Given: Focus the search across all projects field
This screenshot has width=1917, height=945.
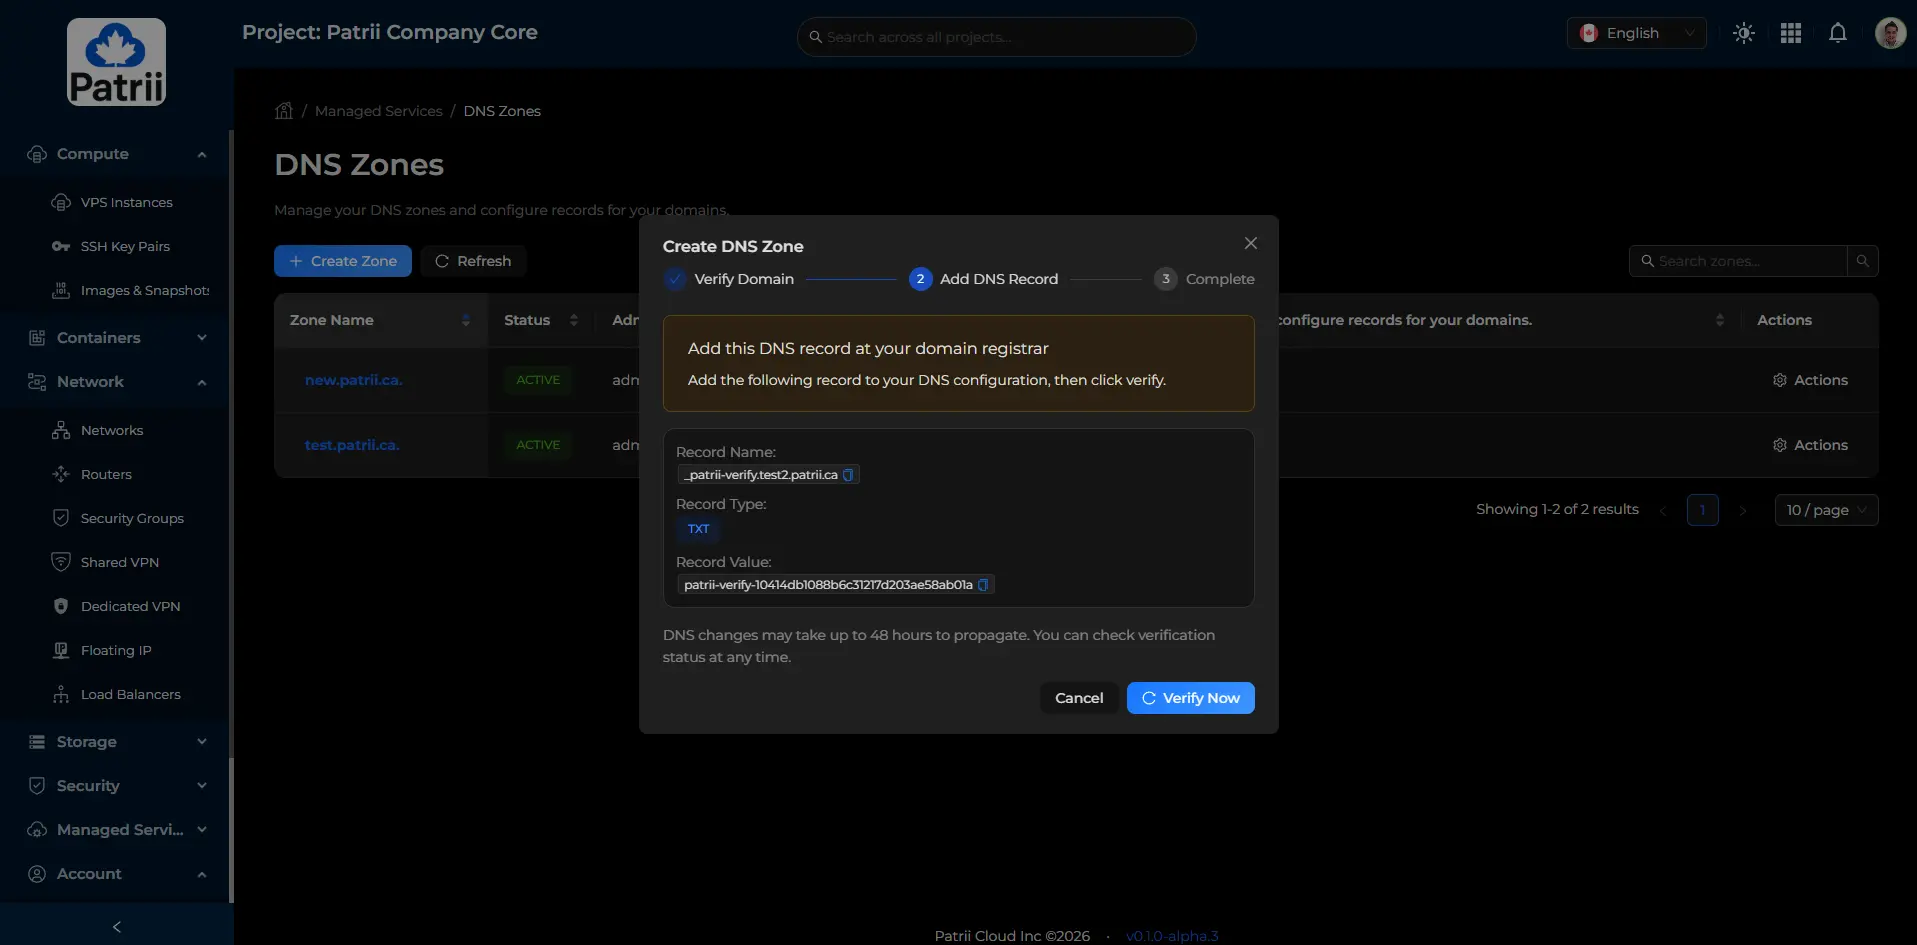Looking at the screenshot, I should (x=996, y=37).
